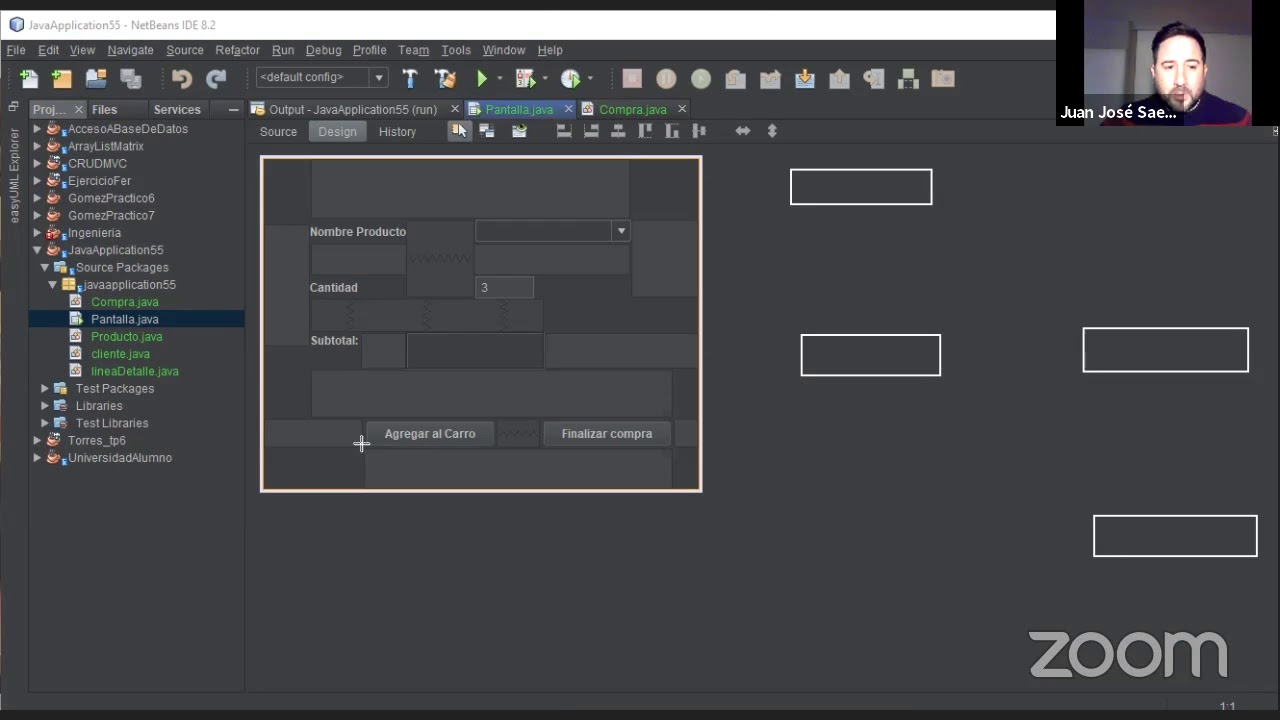The height and width of the screenshot is (720, 1280).
Task: Click the Cantidad field showing 3
Action: (504, 288)
